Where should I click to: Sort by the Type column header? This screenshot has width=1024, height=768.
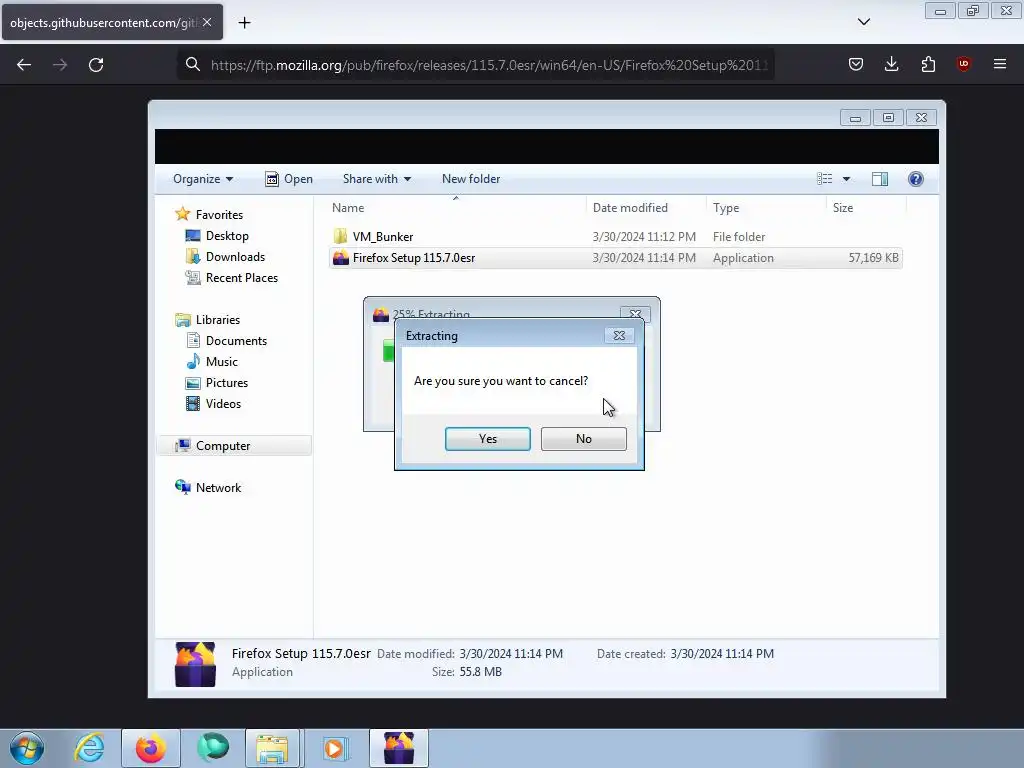765,208
